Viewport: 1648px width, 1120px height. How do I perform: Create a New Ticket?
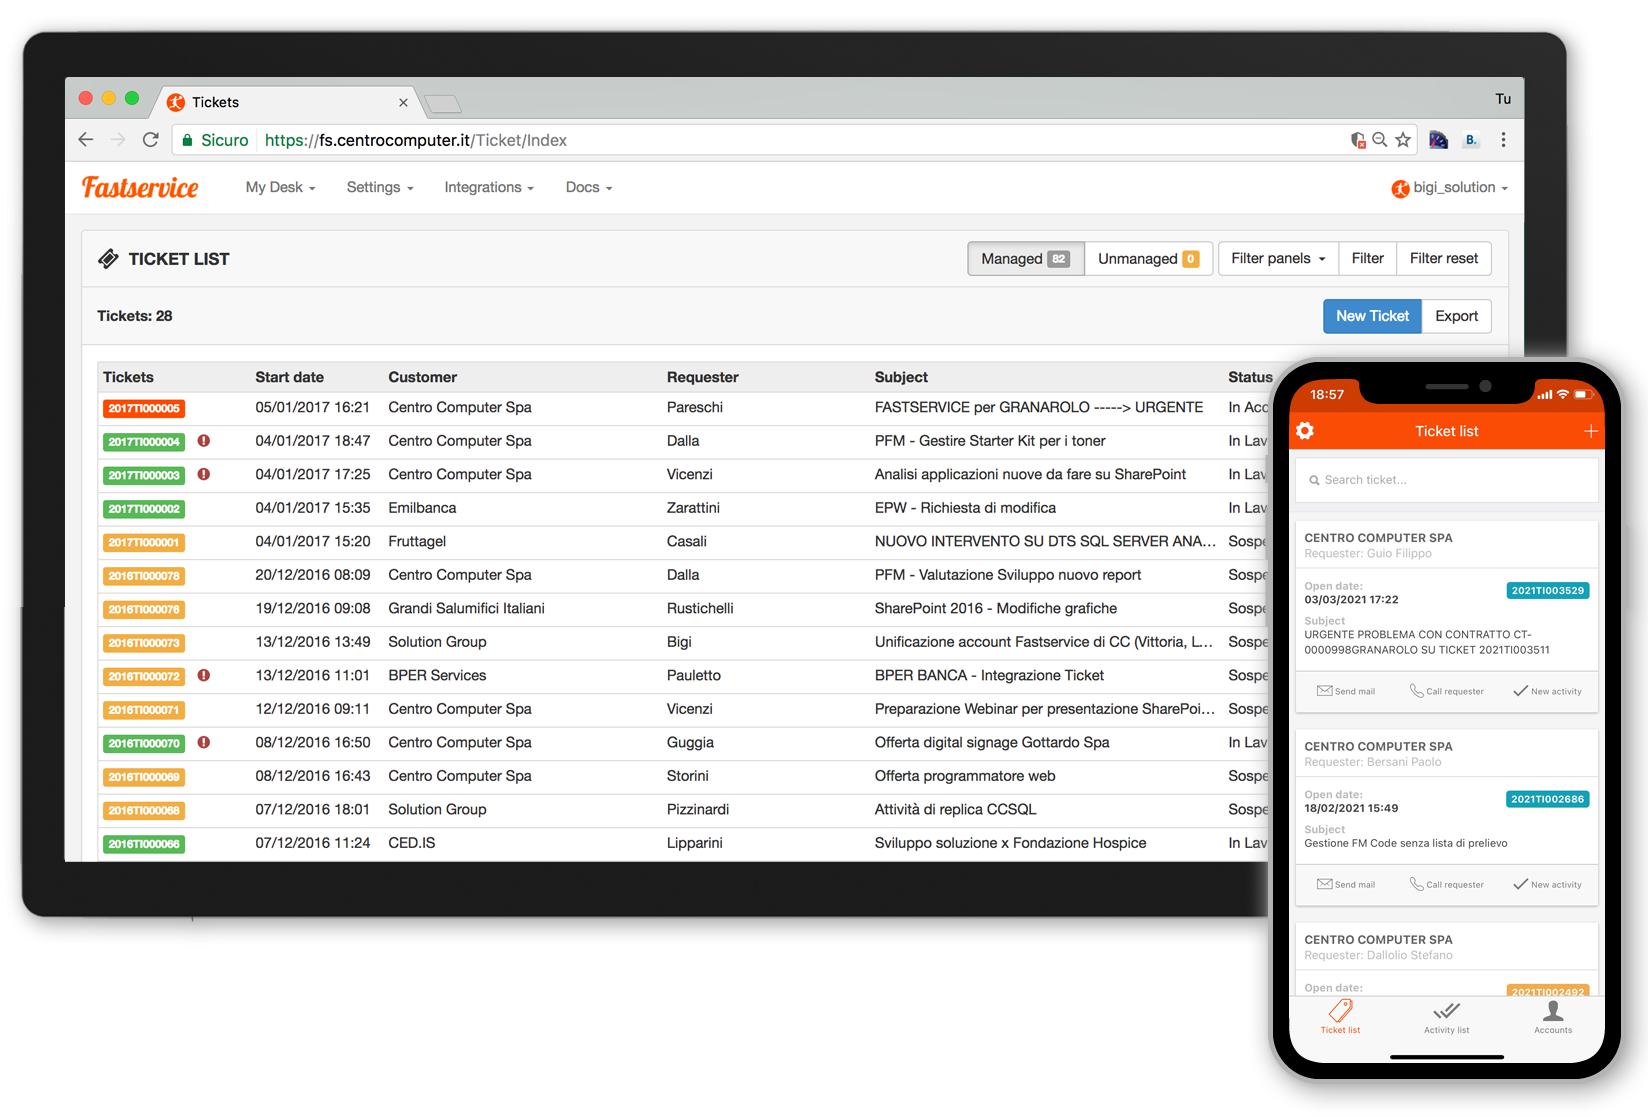coord(1372,316)
